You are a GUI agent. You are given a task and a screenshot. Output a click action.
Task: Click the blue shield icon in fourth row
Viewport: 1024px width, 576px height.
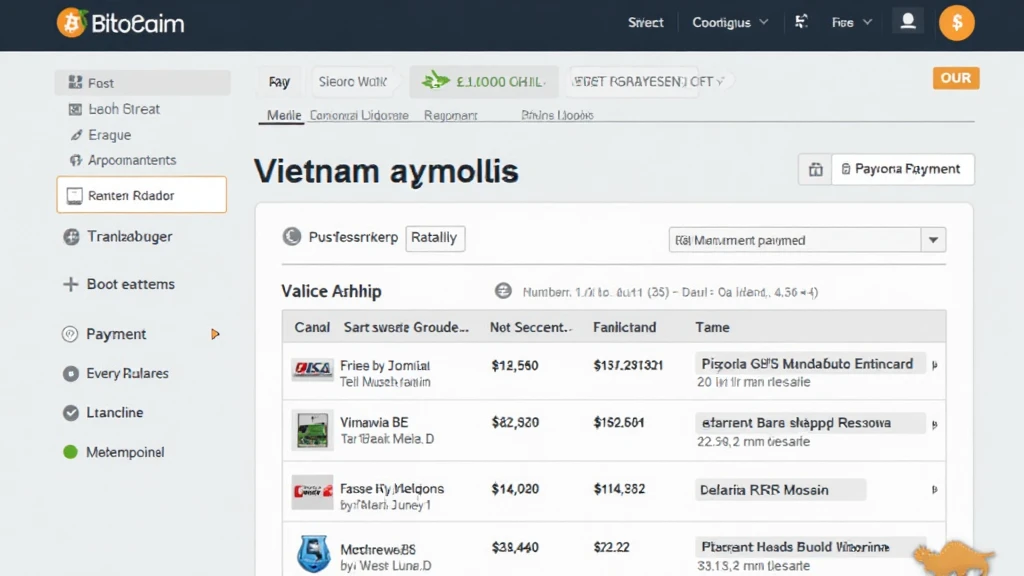[x=313, y=553]
